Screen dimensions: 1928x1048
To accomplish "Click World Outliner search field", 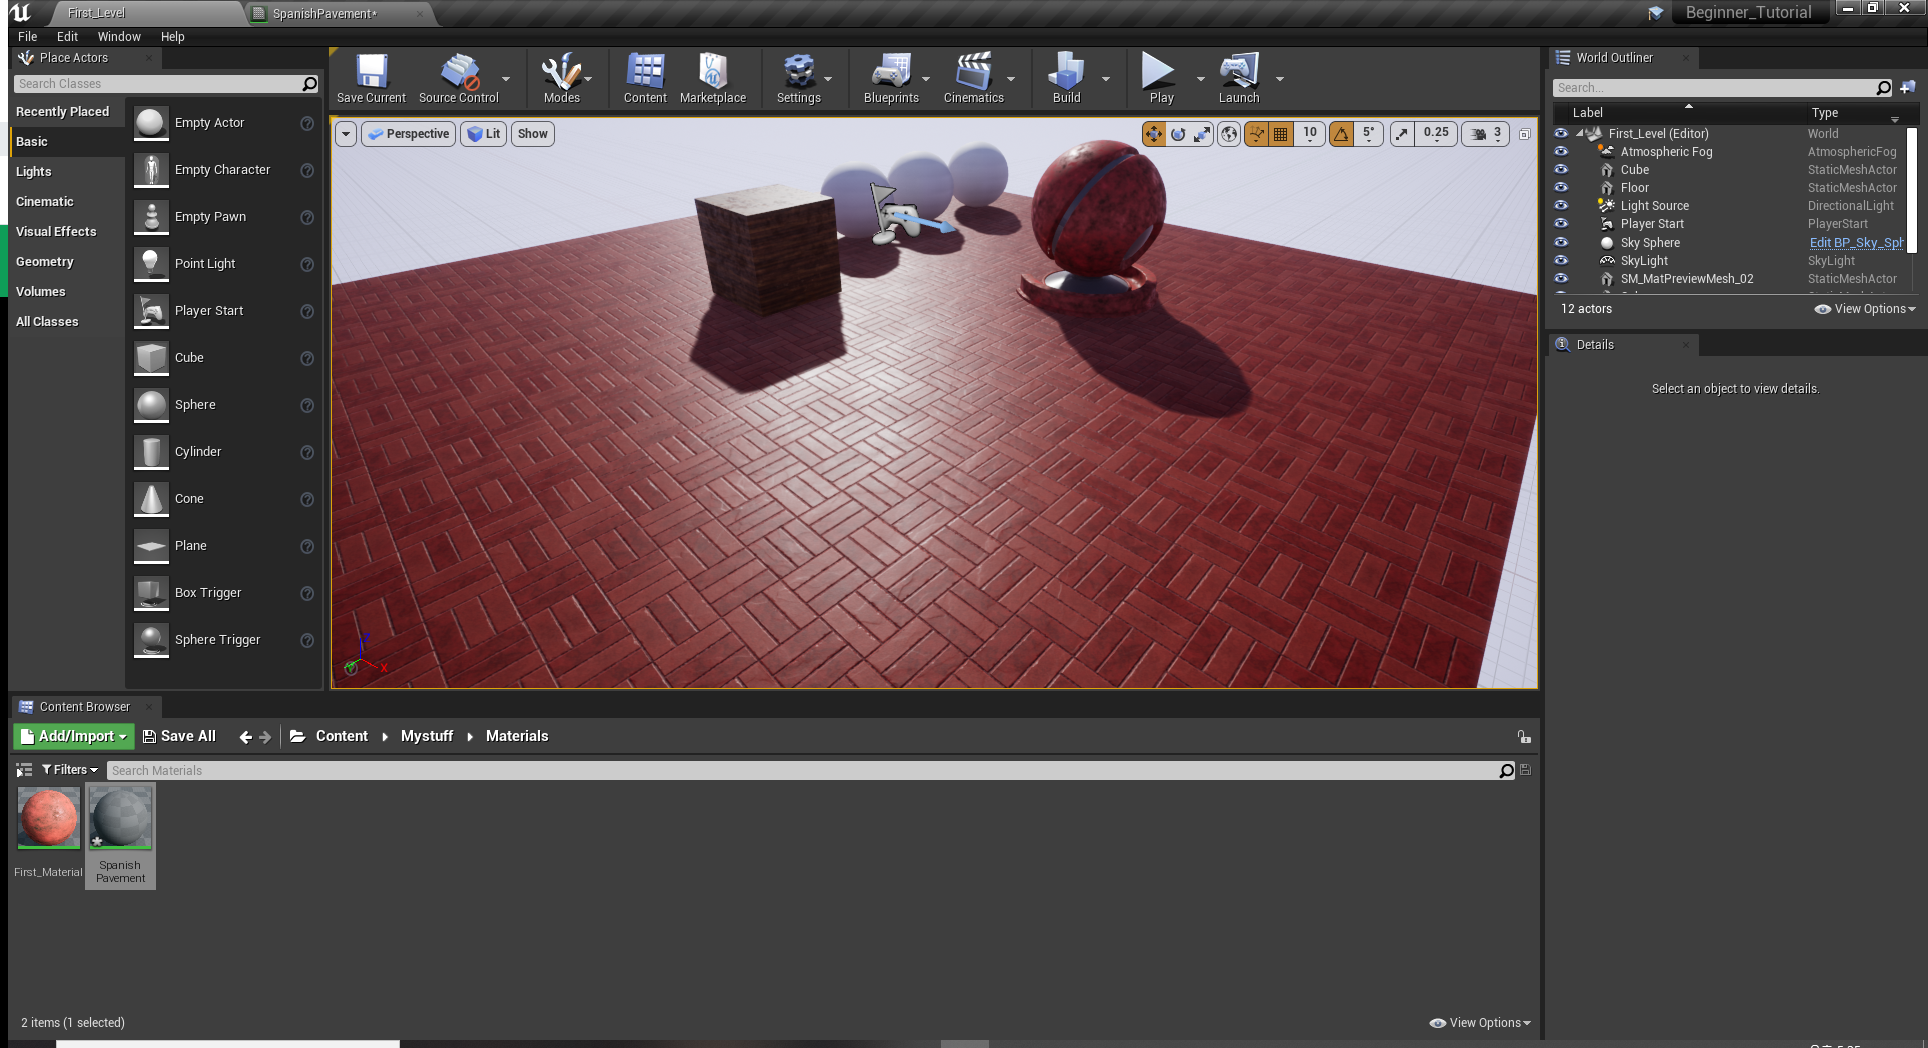I will coord(1715,88).
